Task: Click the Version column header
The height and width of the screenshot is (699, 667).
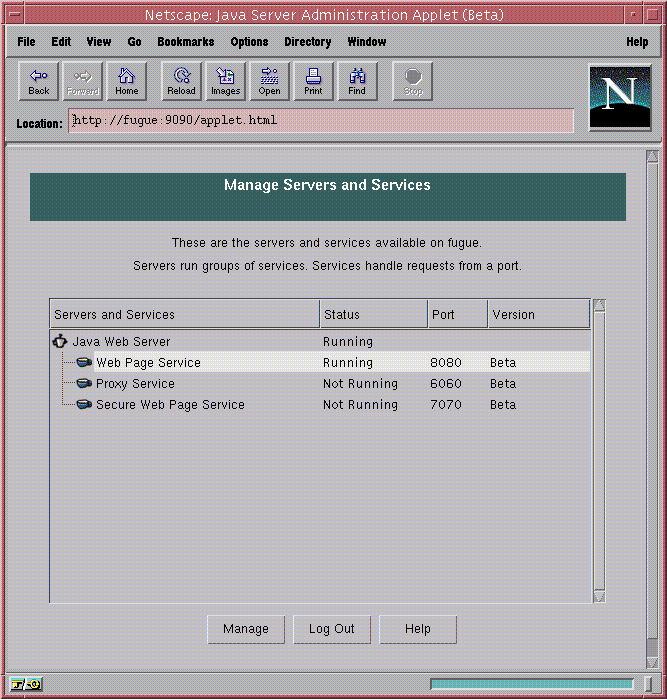Action: coord(539,314)
